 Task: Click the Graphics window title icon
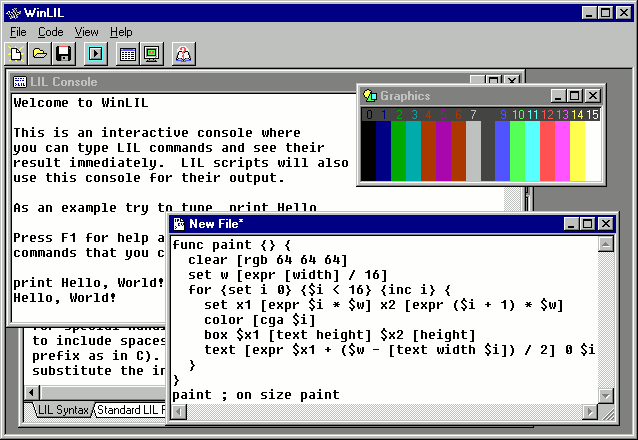point(370,96)
